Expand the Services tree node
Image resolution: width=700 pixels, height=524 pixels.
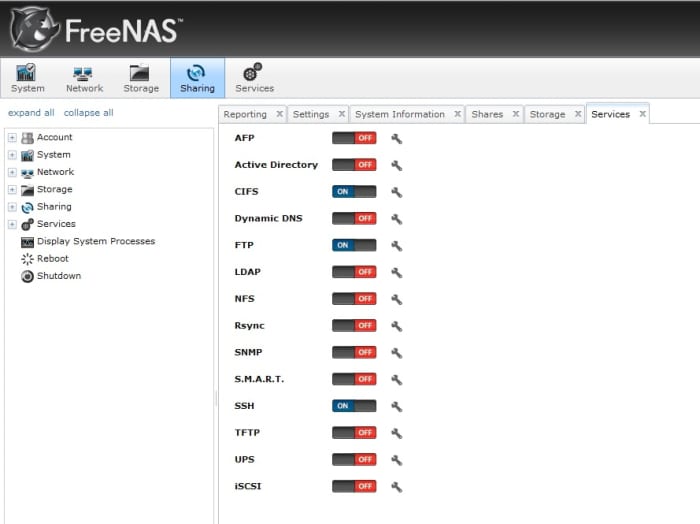pyautogui.click(x=12, y=225)
